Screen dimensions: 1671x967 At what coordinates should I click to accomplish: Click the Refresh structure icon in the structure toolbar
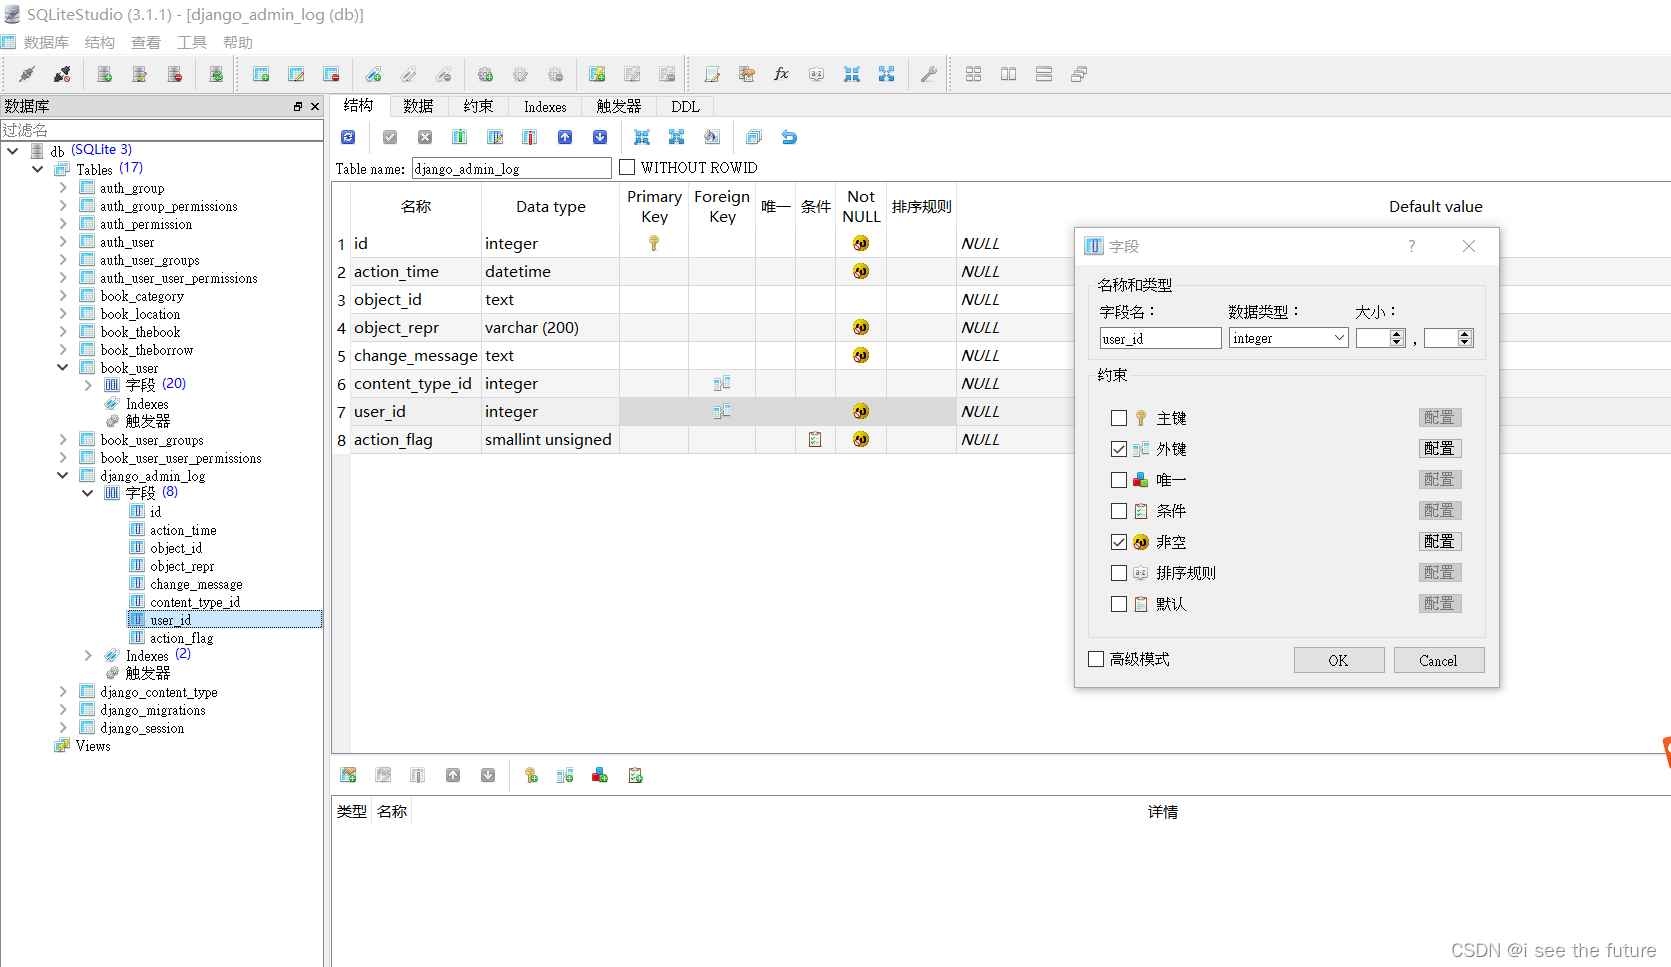tap(348, 137)
